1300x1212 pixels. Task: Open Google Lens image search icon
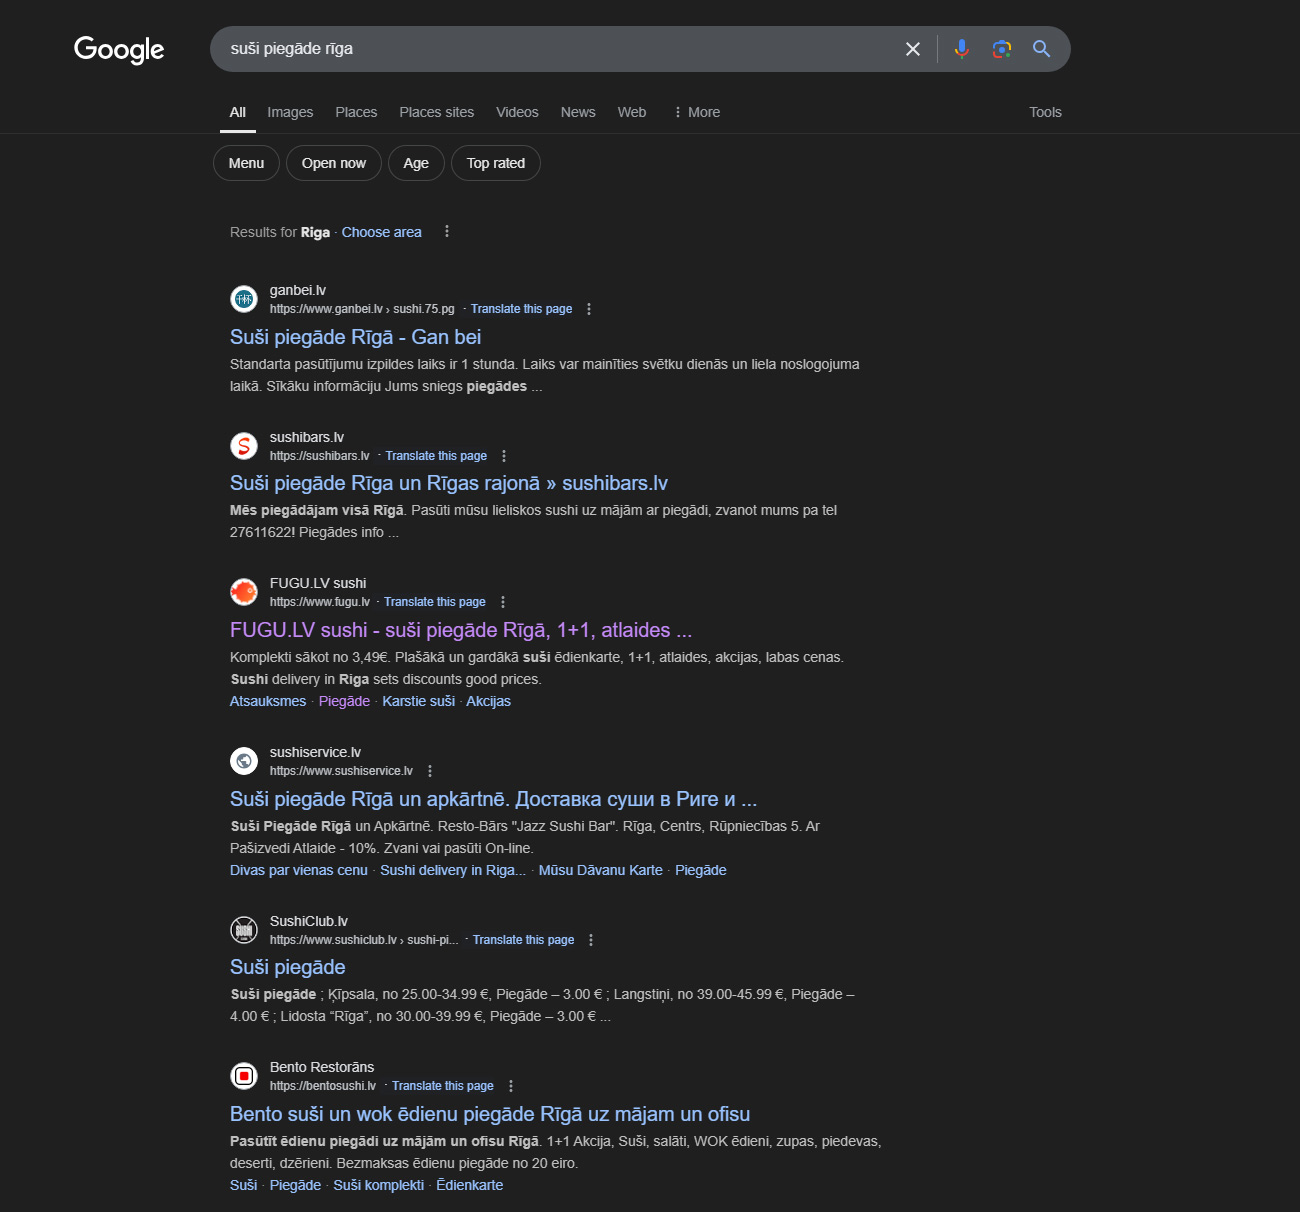(1001, 49)
